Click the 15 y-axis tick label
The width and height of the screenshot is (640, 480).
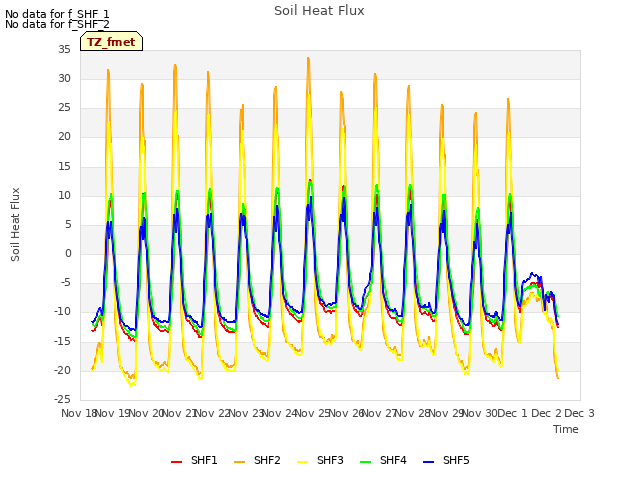[x=64, y=166]
